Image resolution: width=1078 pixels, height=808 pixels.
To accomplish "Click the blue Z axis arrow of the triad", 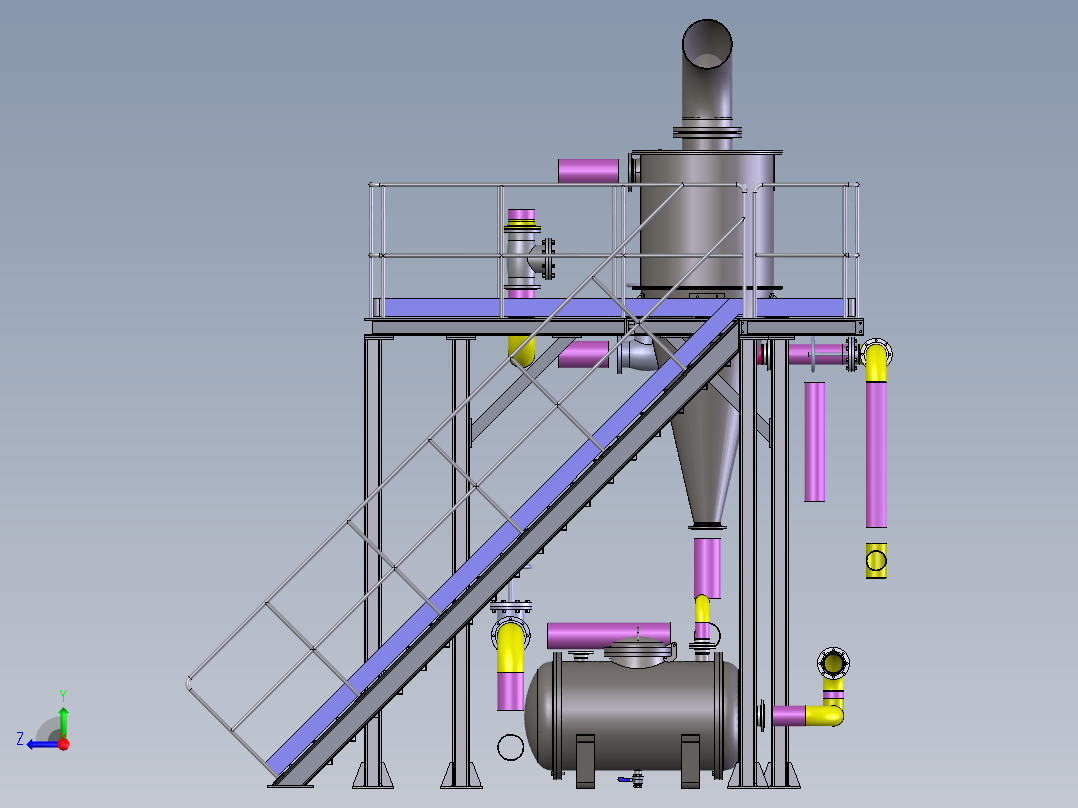I will coord(41,744).
